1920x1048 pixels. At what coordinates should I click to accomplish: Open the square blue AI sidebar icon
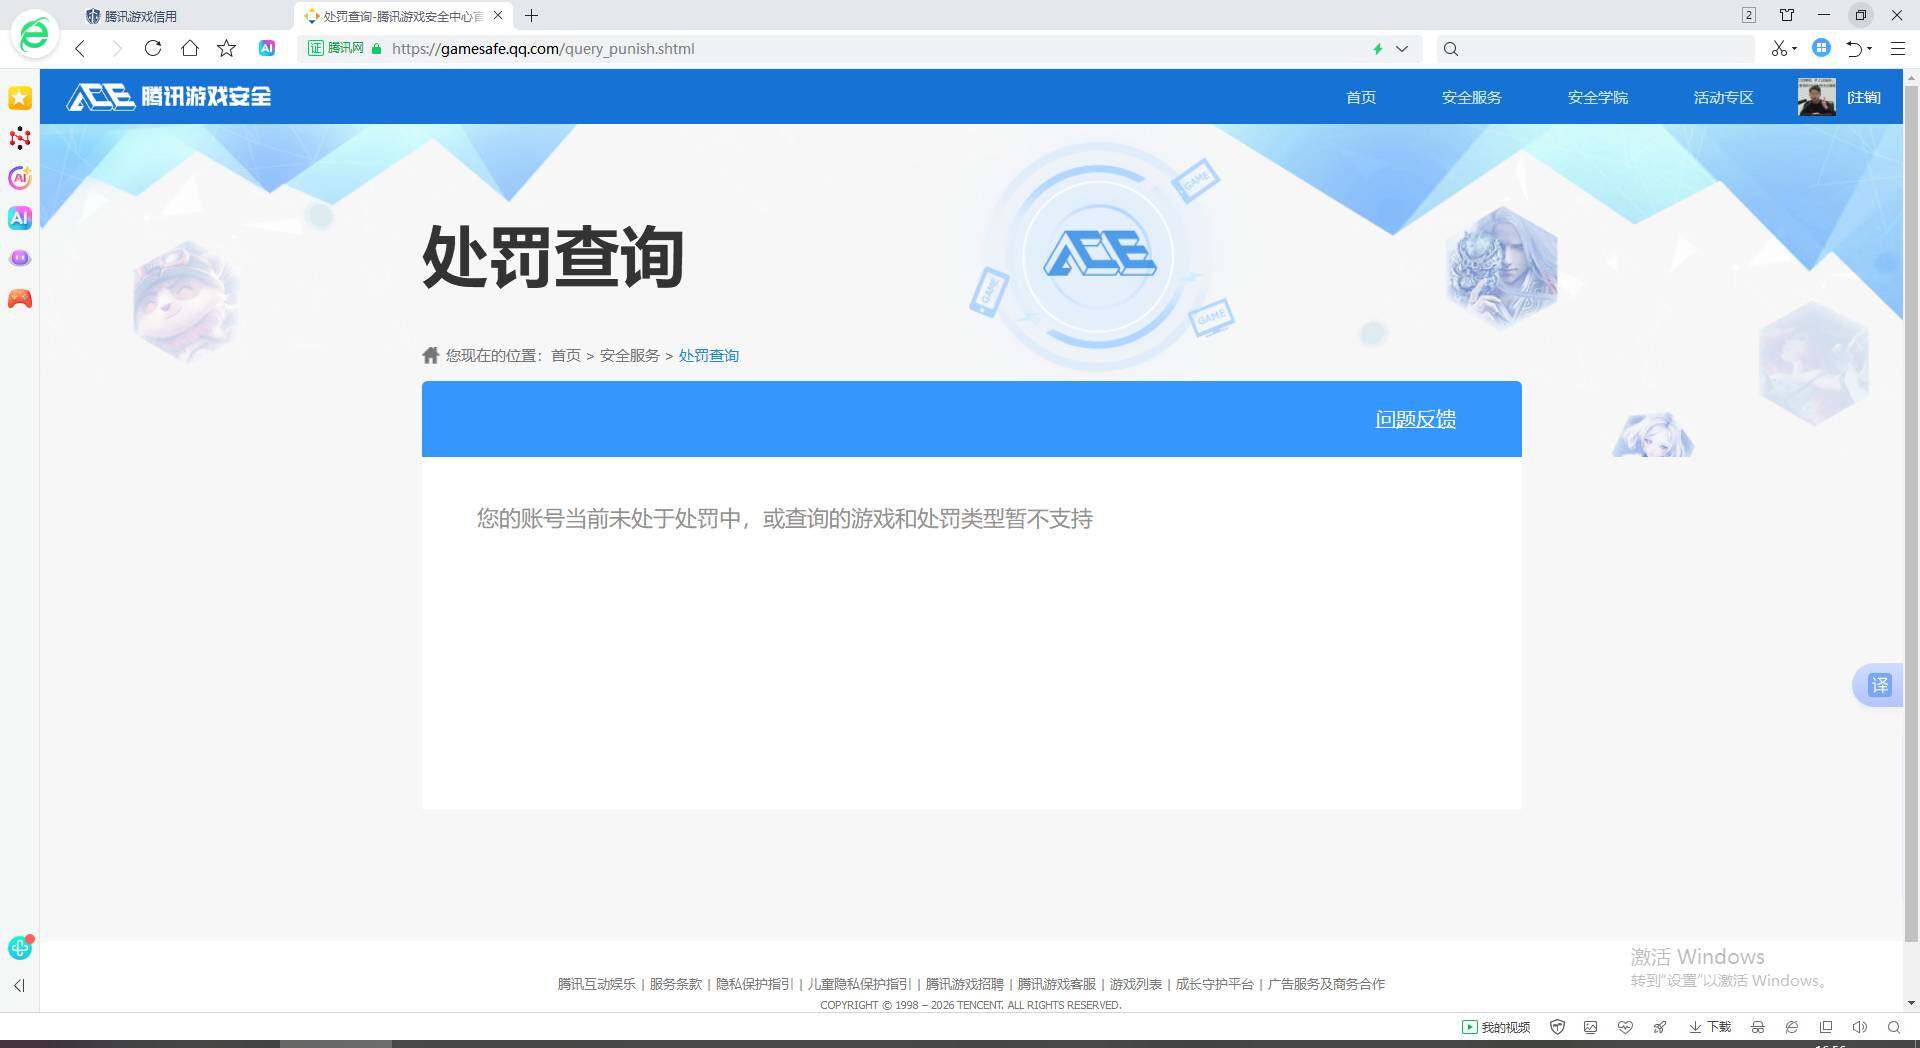tap(20, 218)
